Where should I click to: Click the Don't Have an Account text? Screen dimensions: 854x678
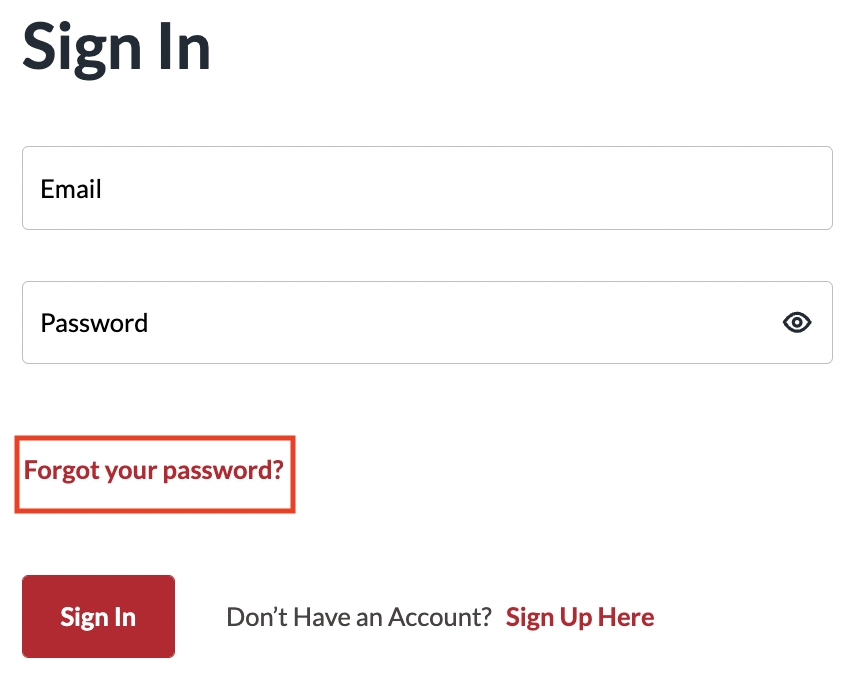[x=359, y=617]
